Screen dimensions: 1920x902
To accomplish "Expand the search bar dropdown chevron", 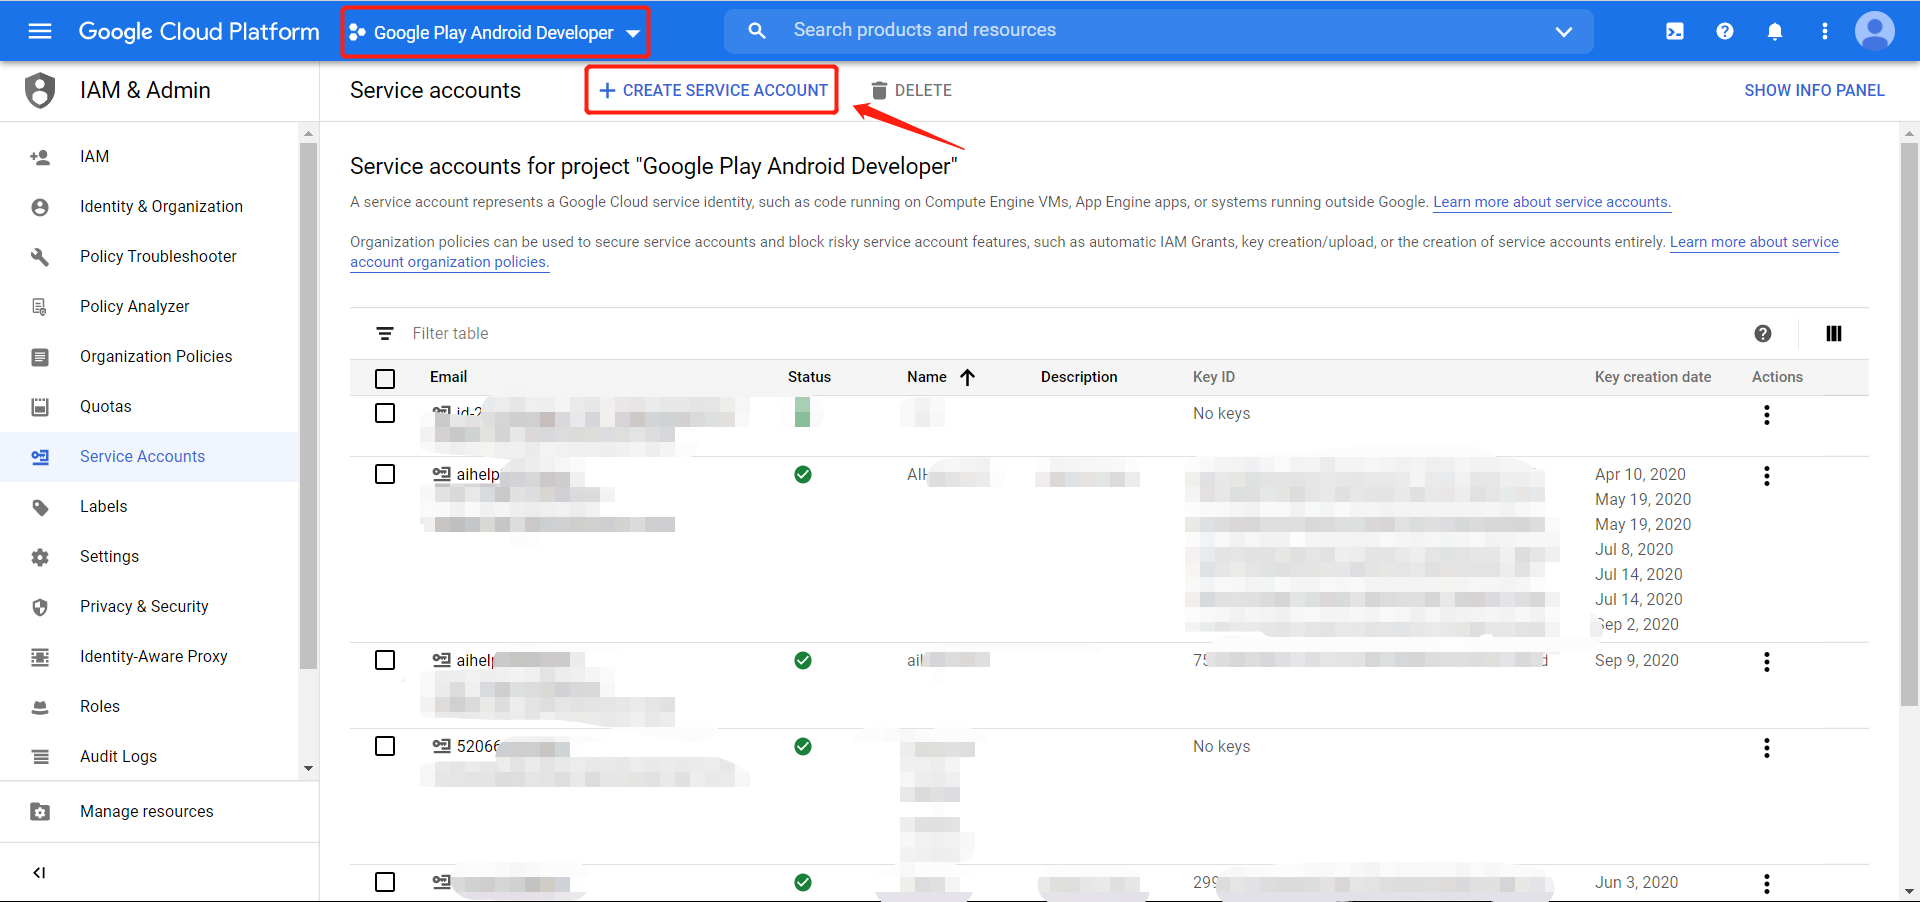I will click(x=1564, y=32).
